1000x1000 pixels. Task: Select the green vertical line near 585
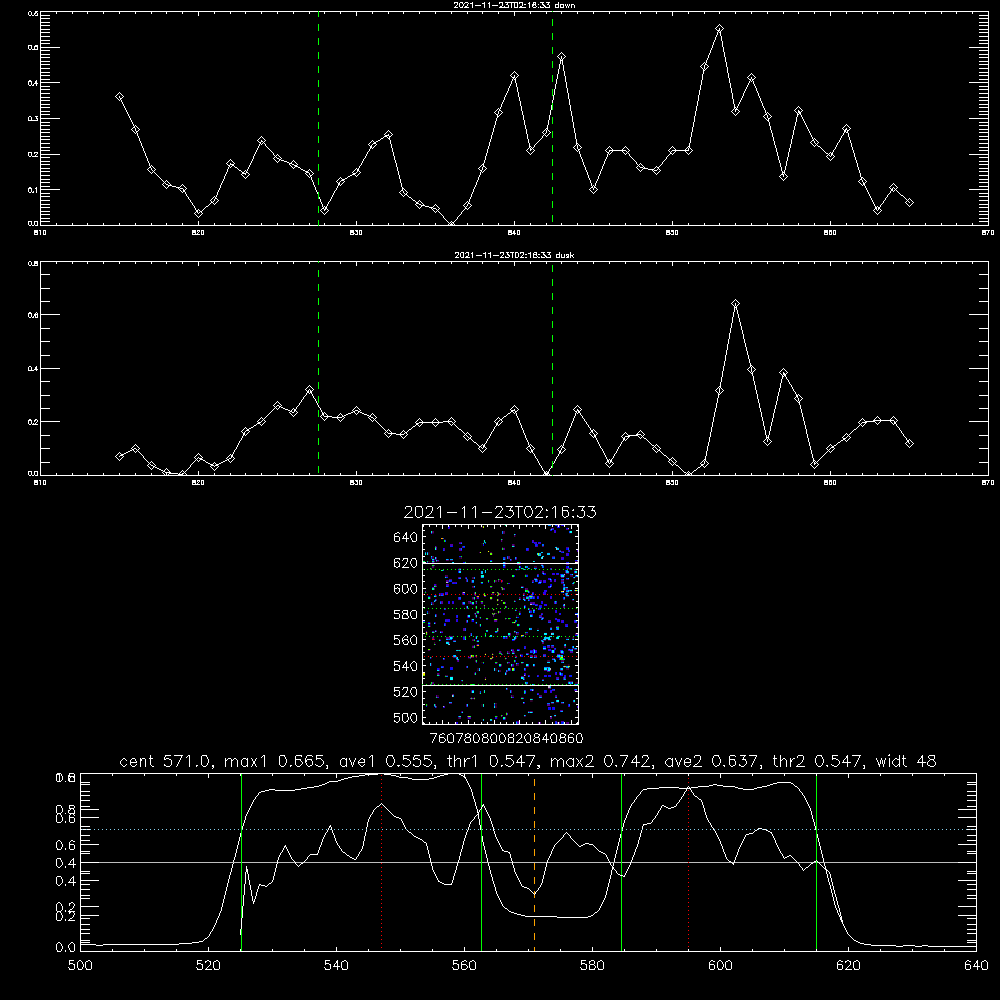click(621, 862)
